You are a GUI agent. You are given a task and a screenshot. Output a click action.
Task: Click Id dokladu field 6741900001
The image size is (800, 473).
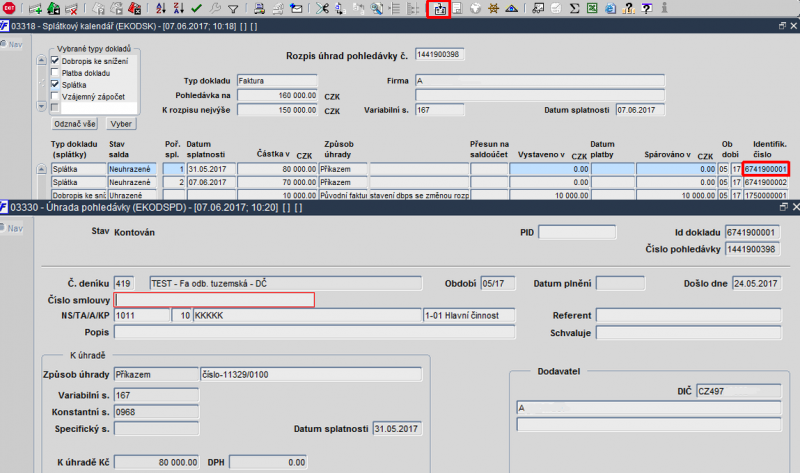[x=752, y=232]
